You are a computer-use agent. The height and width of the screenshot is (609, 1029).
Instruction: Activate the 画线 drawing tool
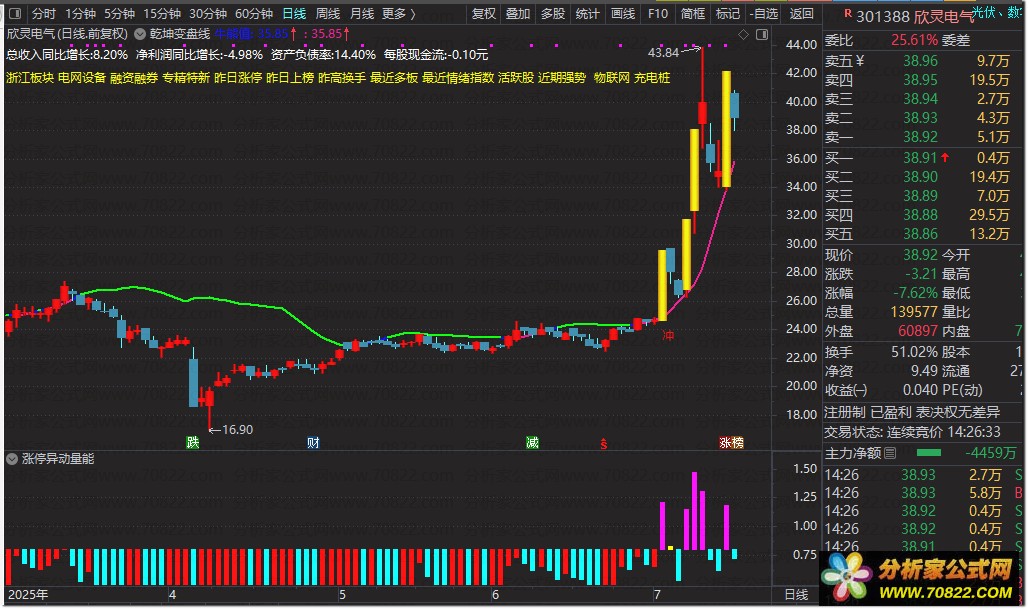coord(623,13)
